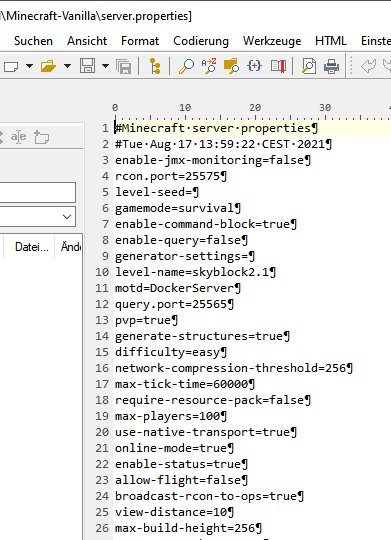Click line 'gamemode=survival'

click(x=178, y=208)
